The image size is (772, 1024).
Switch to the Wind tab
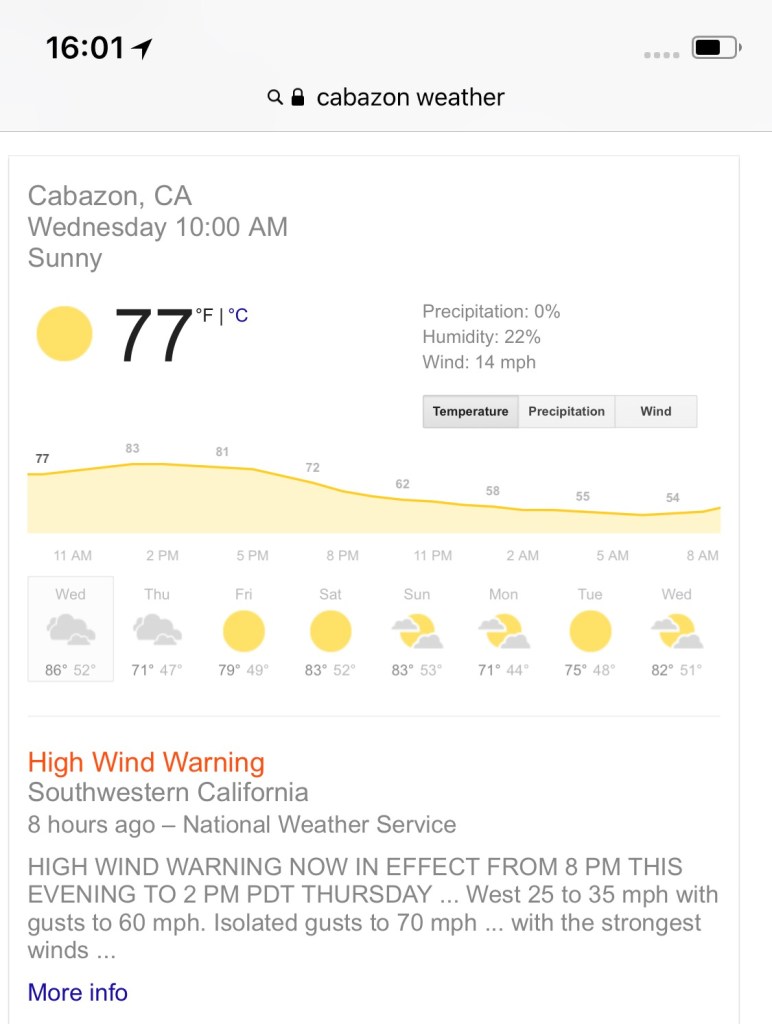pos(656,411)
